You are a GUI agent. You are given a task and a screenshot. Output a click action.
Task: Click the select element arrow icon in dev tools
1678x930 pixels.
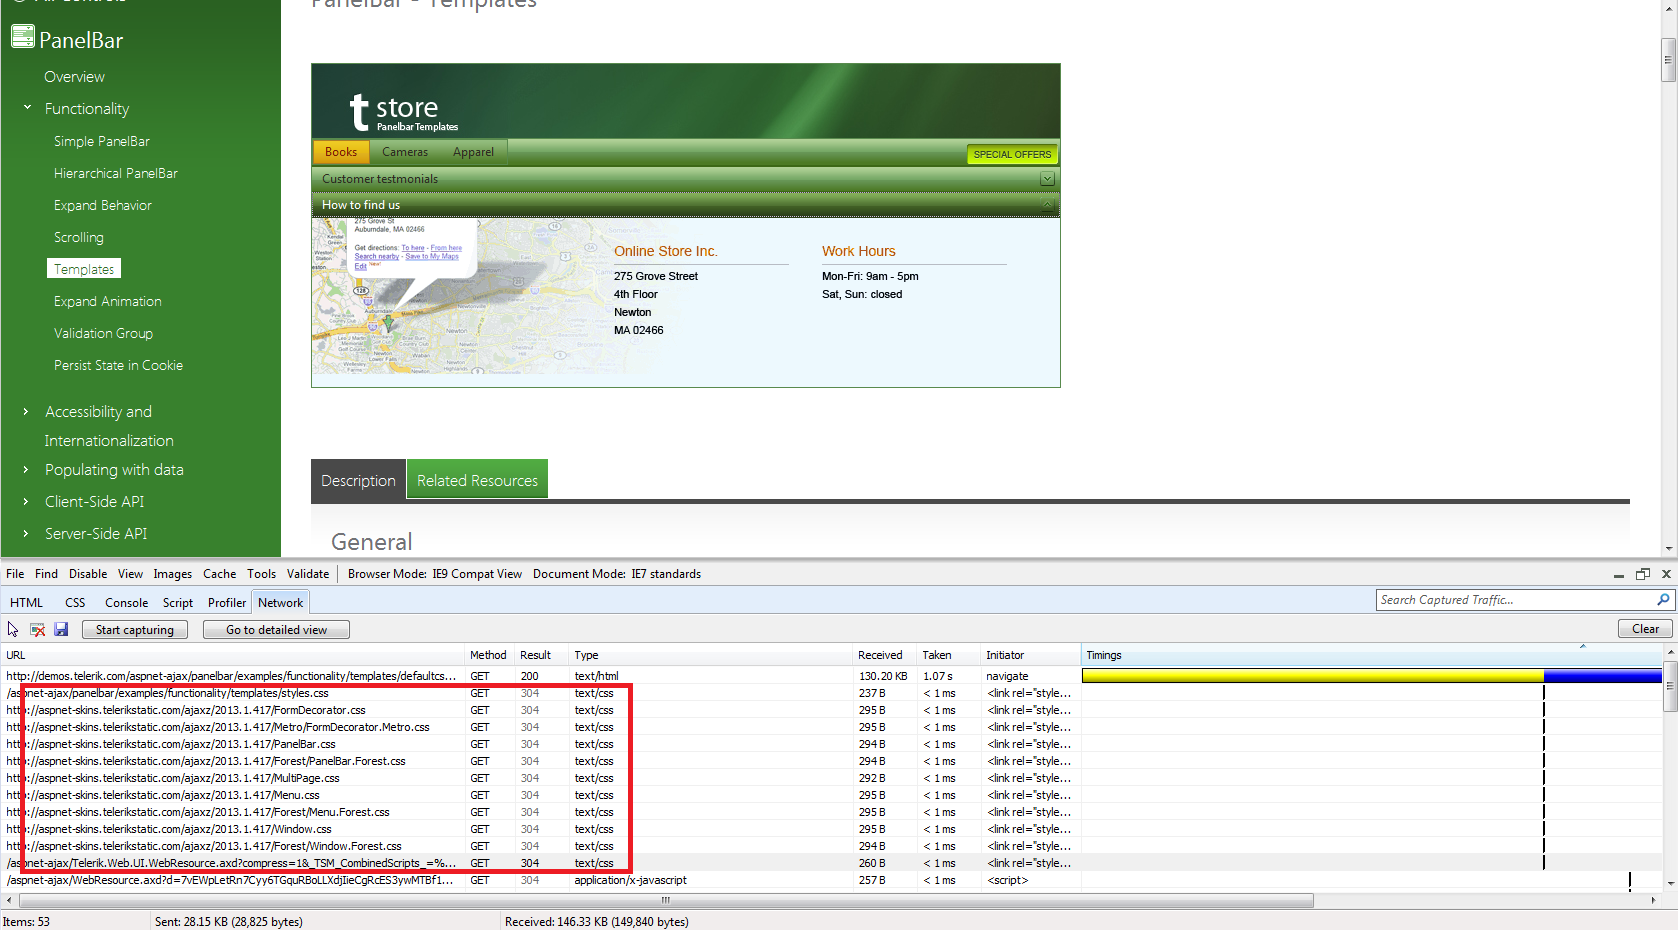tap(13, 629)
